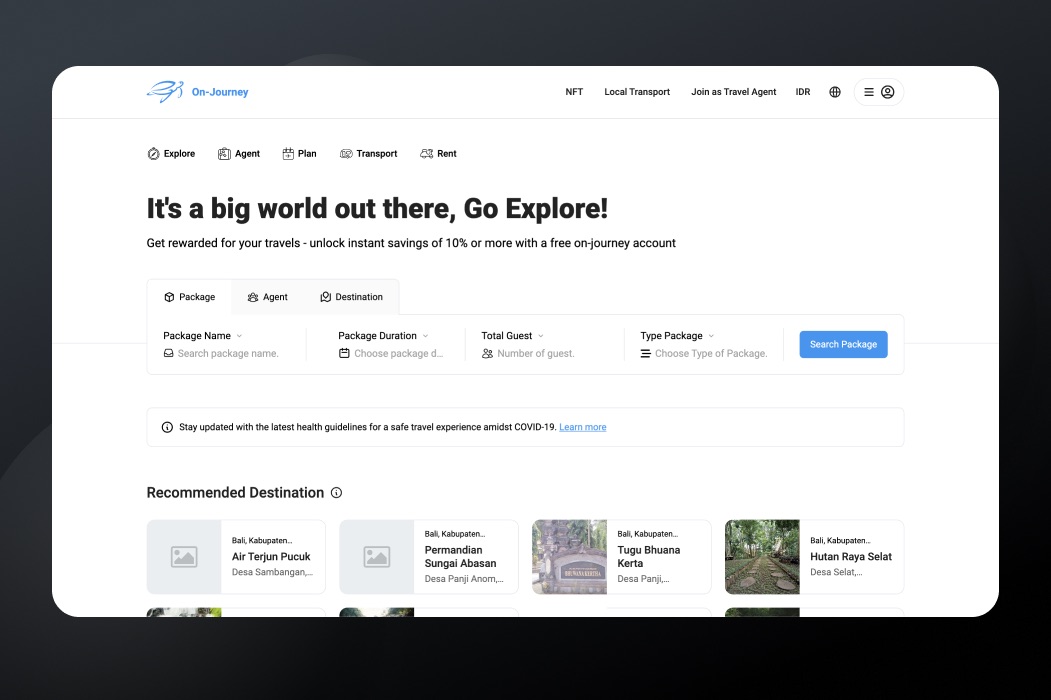Open the language globe icon
The width and height of the screenshot is (1051, 700).
(x=835, y=92)
